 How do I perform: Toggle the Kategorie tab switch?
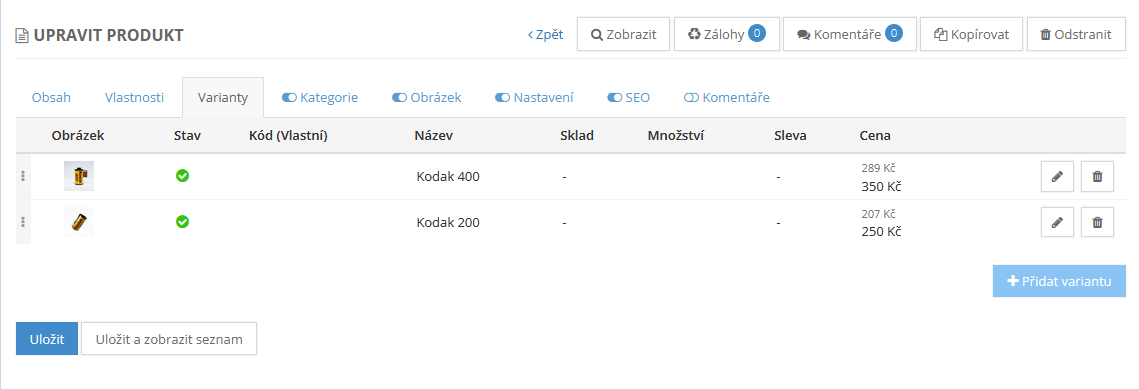point(290,97)
